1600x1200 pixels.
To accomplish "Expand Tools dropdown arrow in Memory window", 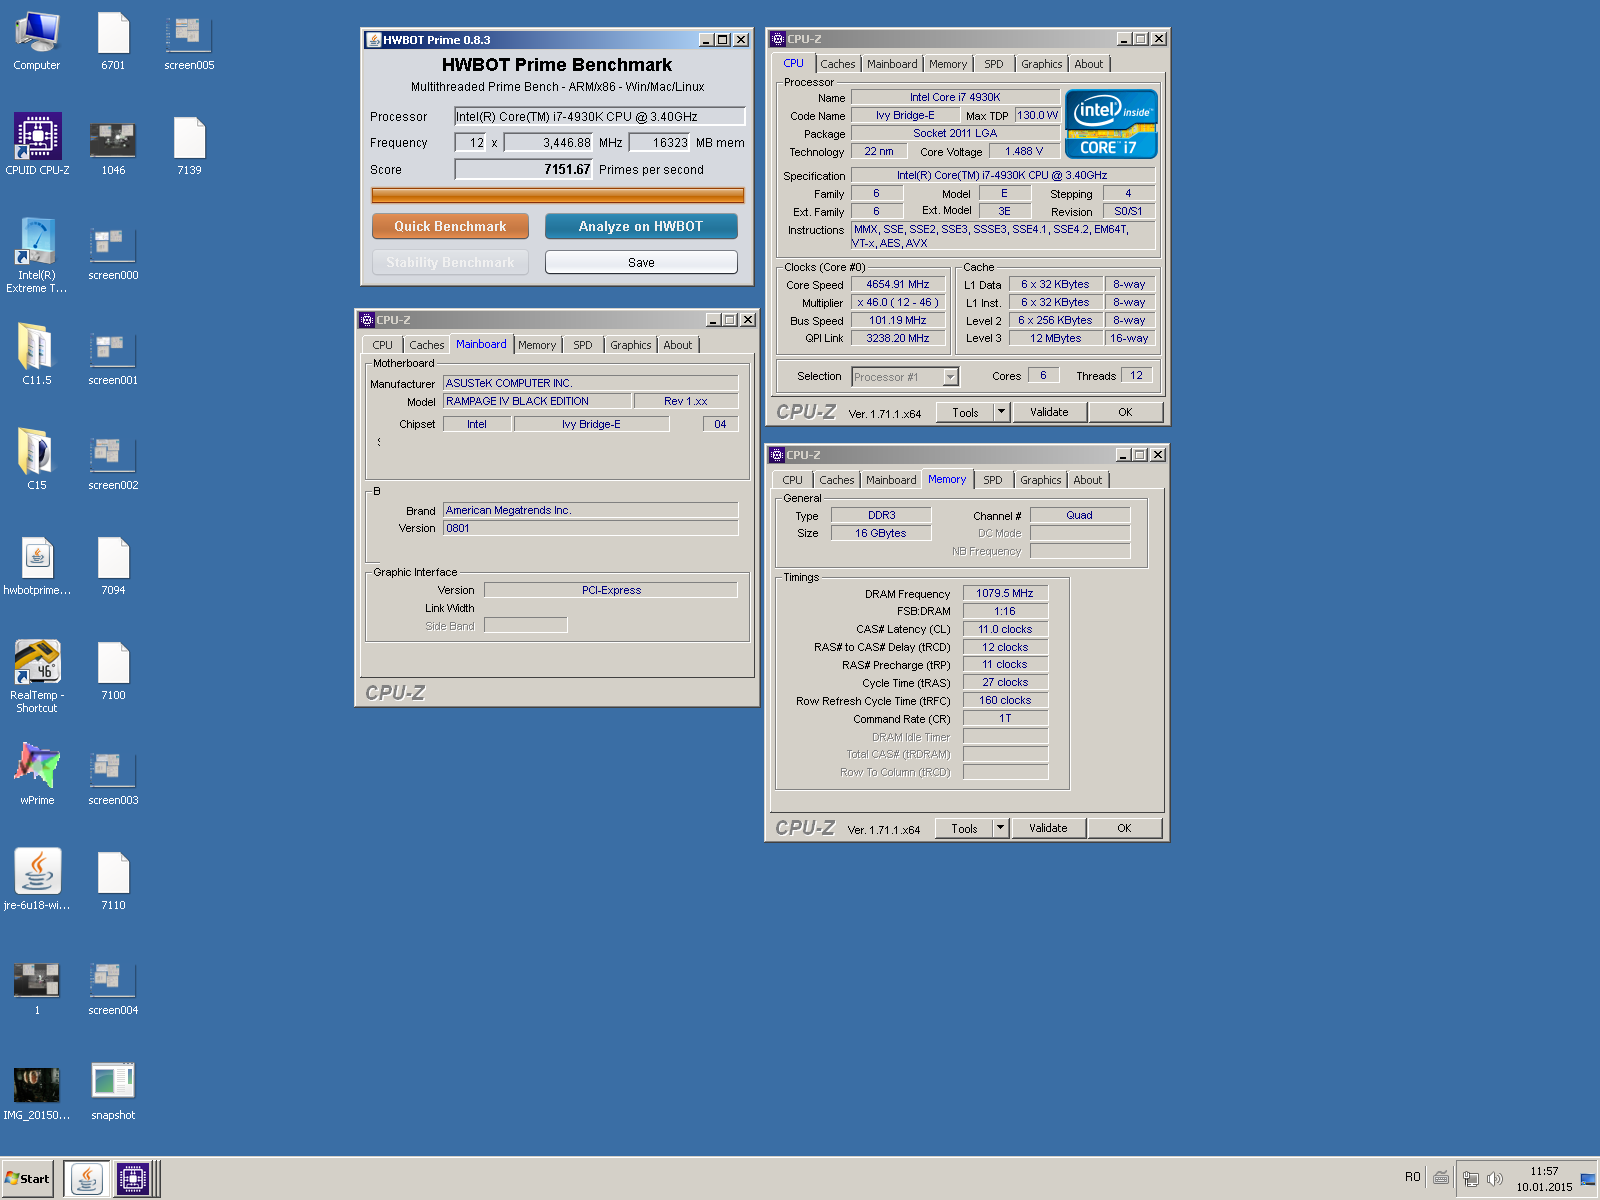I will (1001, 828).
